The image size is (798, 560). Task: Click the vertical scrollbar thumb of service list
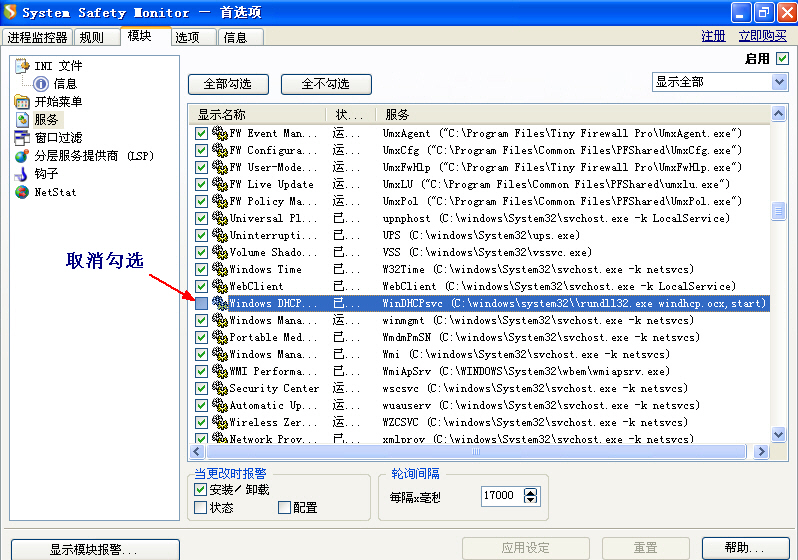[x=778, y=211]
